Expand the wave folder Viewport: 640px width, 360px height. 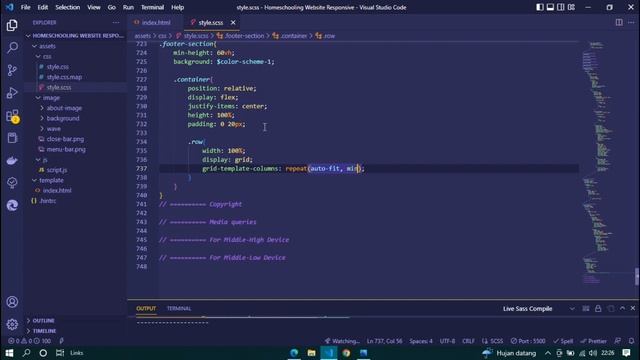(53, 129)
